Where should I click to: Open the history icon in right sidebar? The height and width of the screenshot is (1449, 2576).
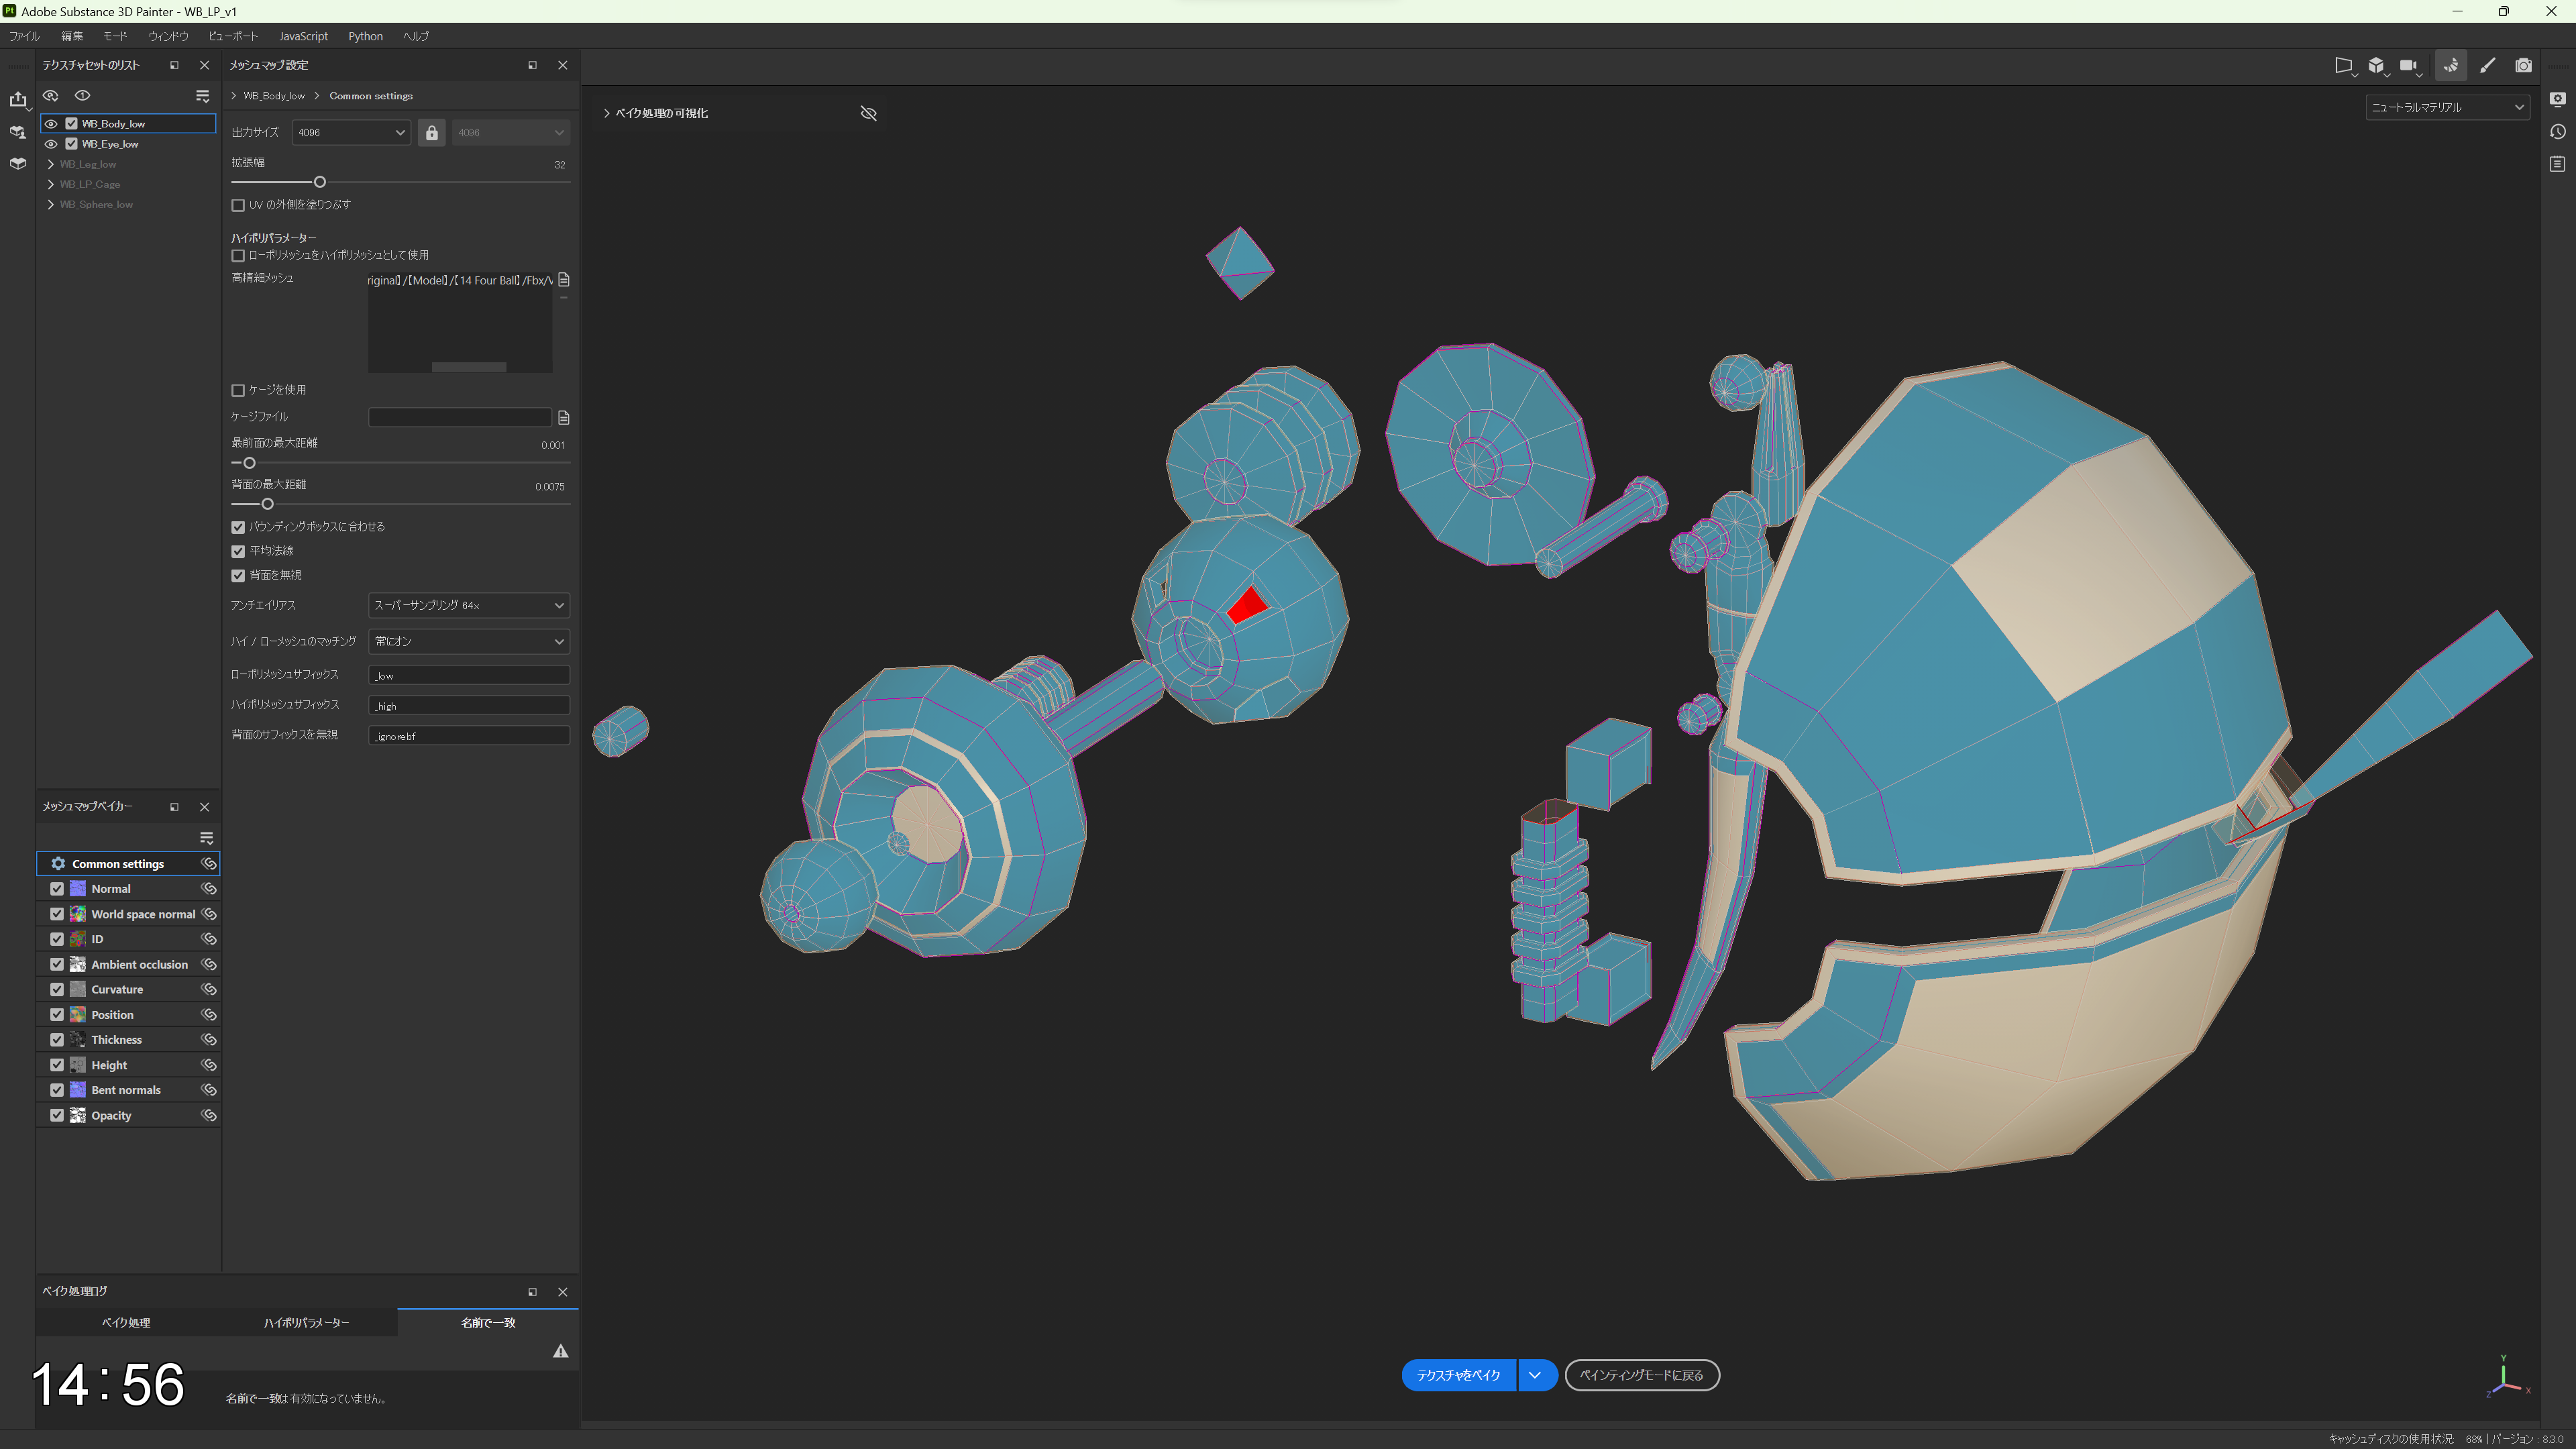[2557, 132]
